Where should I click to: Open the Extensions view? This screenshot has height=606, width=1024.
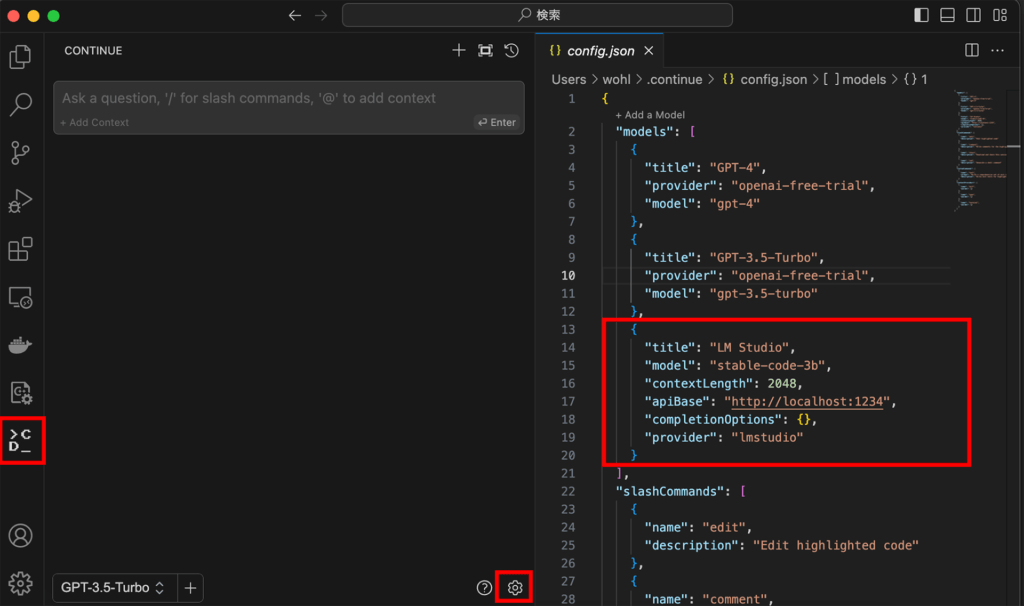pos(20,248)
